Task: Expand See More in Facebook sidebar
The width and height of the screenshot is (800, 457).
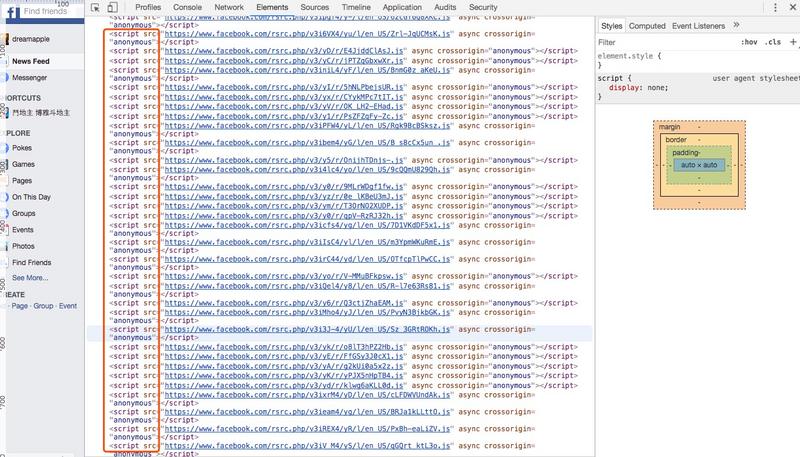Action: click(x=30, y=278)
